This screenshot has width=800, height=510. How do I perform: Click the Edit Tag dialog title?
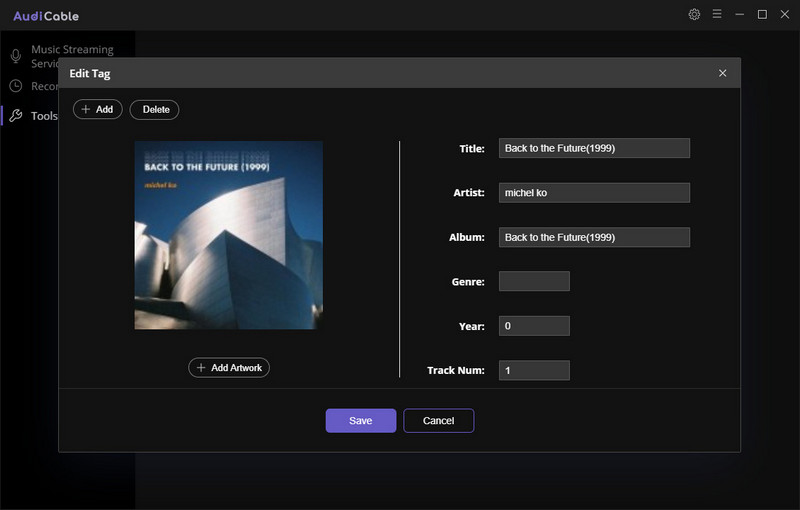tap(90, 73)
